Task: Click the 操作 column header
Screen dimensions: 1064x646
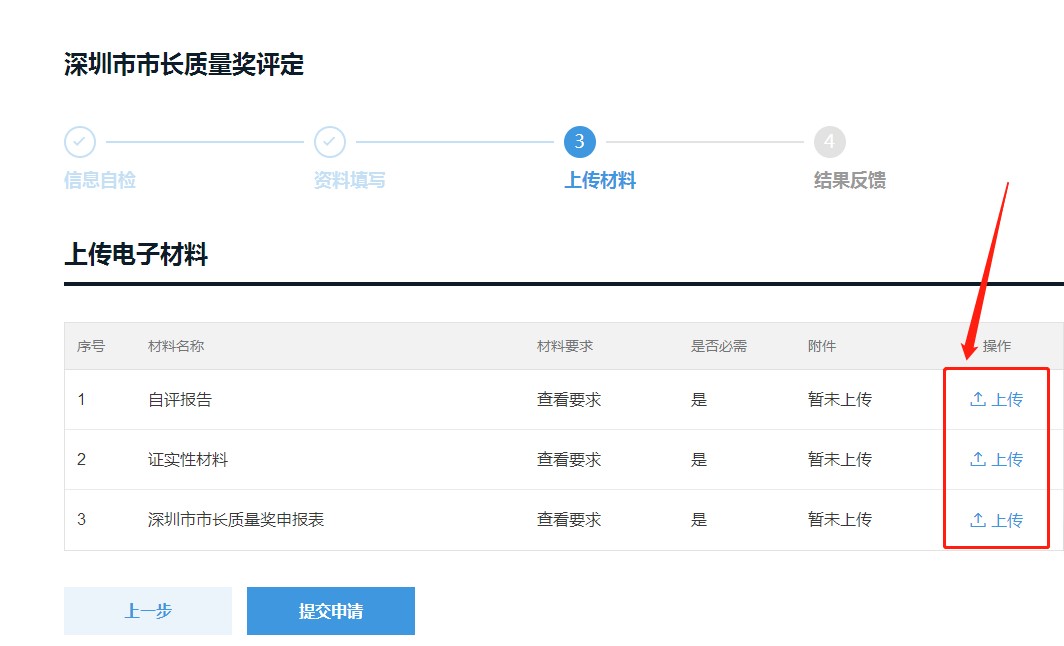Action: 997,346
